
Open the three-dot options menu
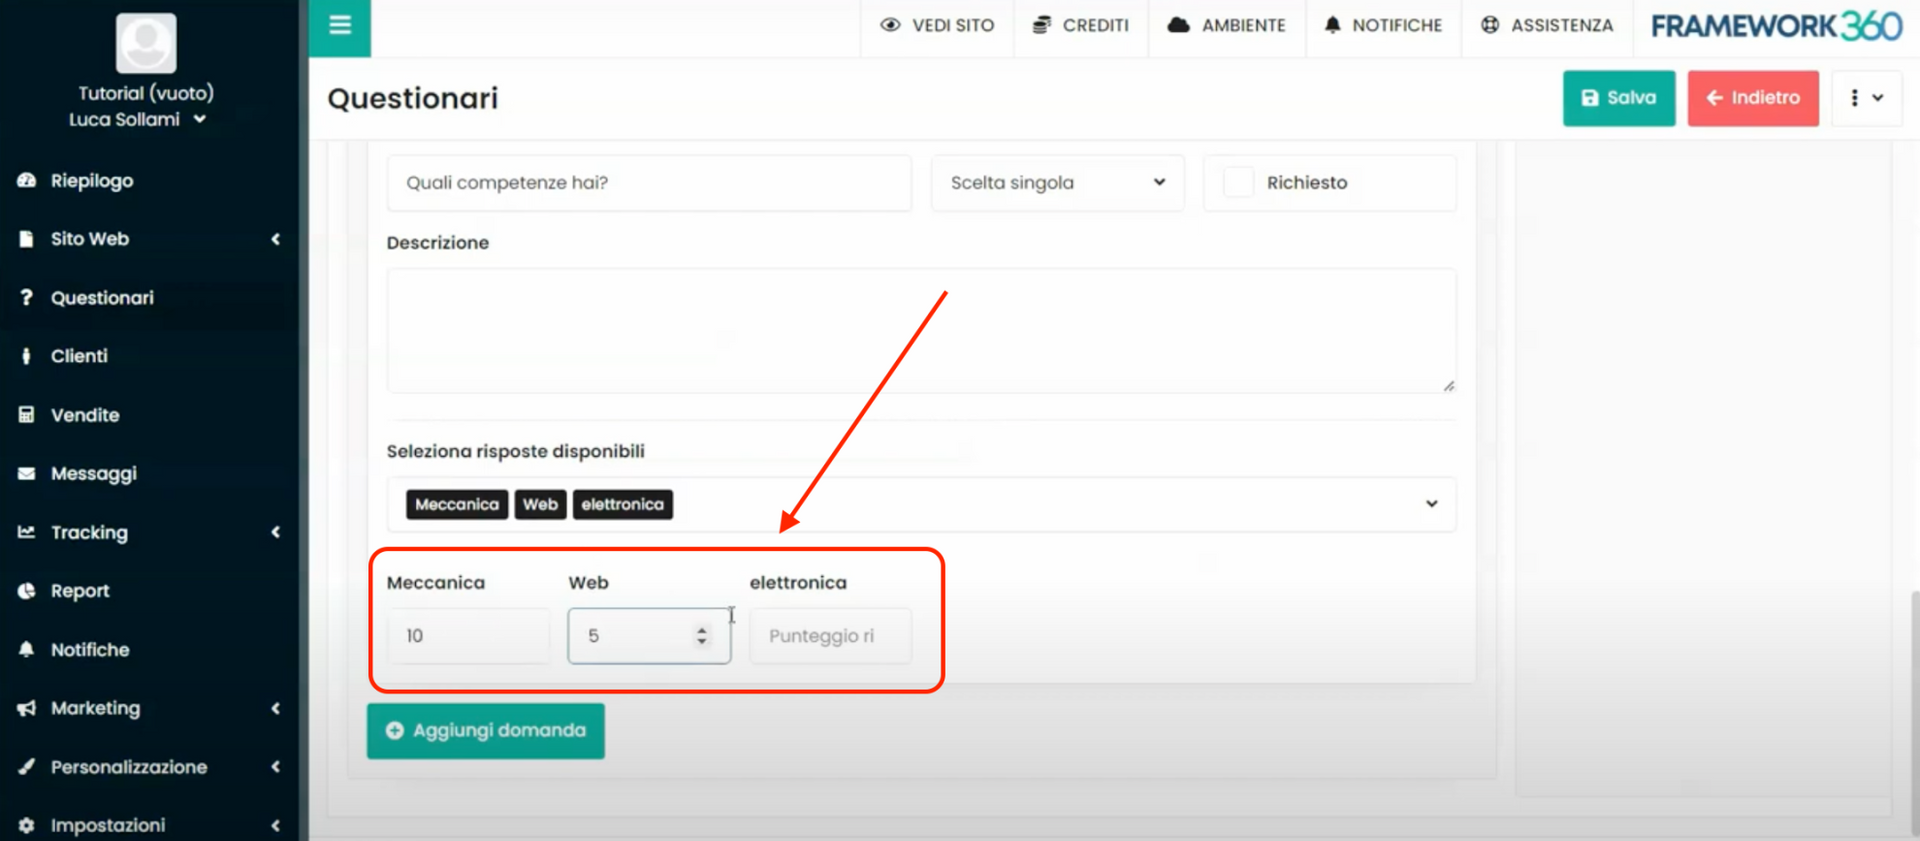pyautogui.click(x=1865, y=98)
